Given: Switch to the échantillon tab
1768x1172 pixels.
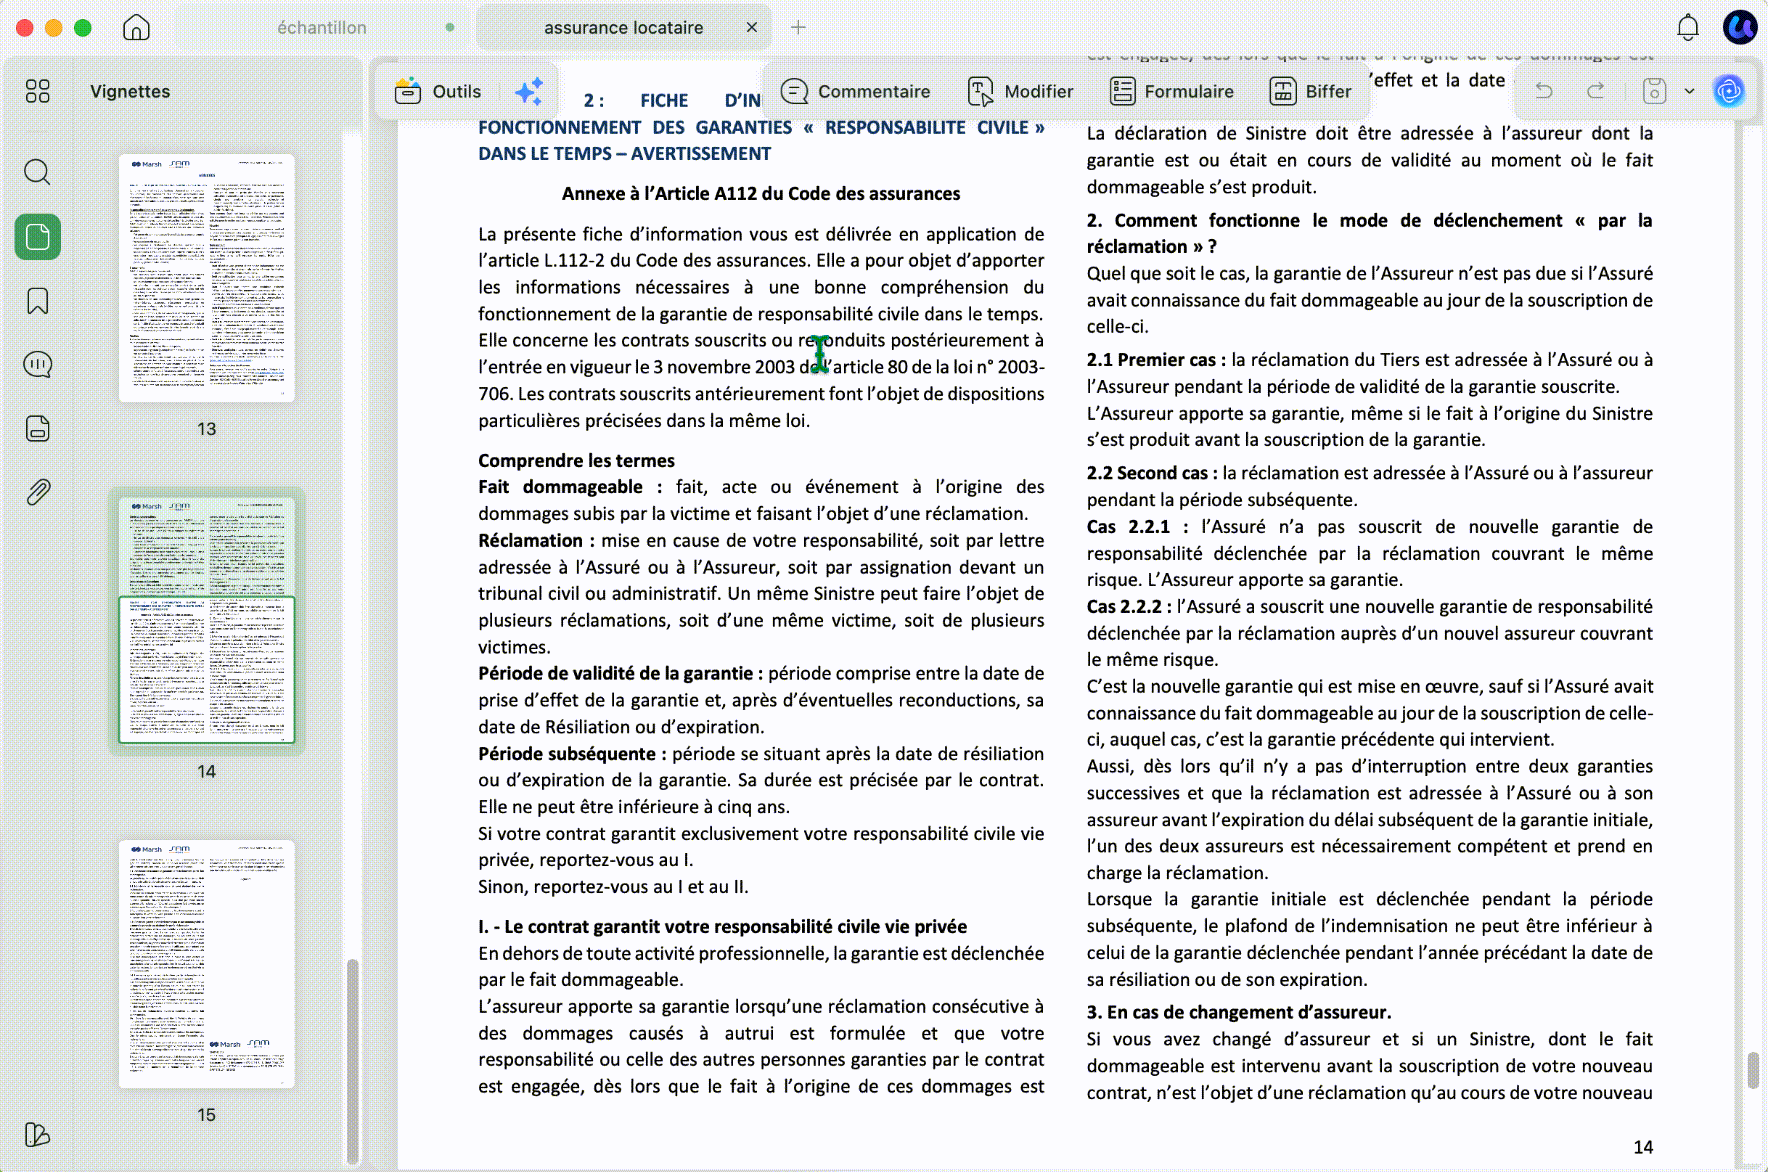Looking at the screenshot, I should click(322, 28).
